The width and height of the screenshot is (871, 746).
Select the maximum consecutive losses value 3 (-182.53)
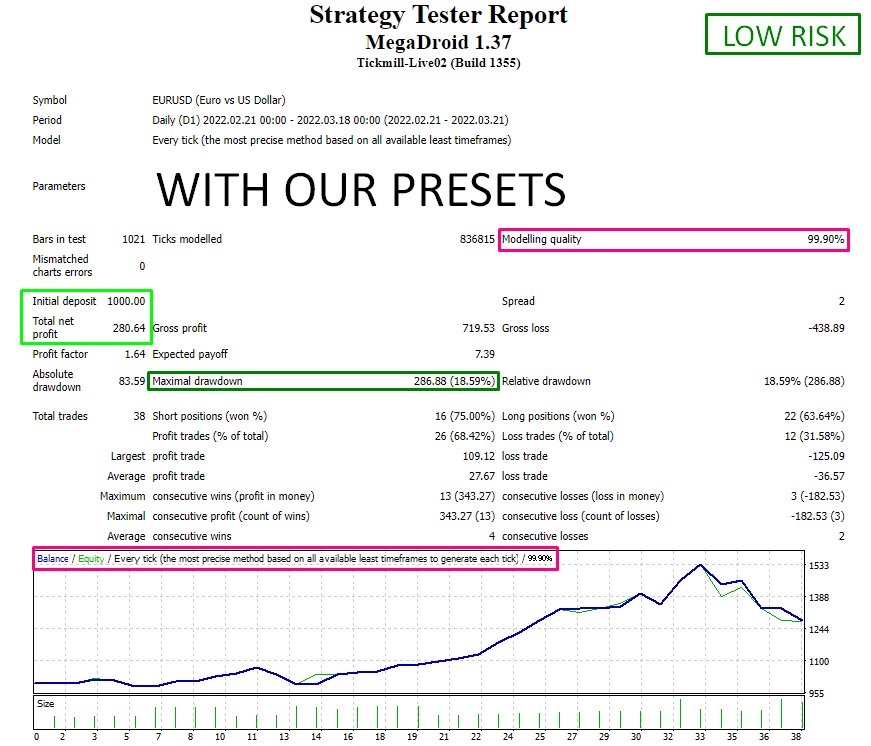pos(818,496)
